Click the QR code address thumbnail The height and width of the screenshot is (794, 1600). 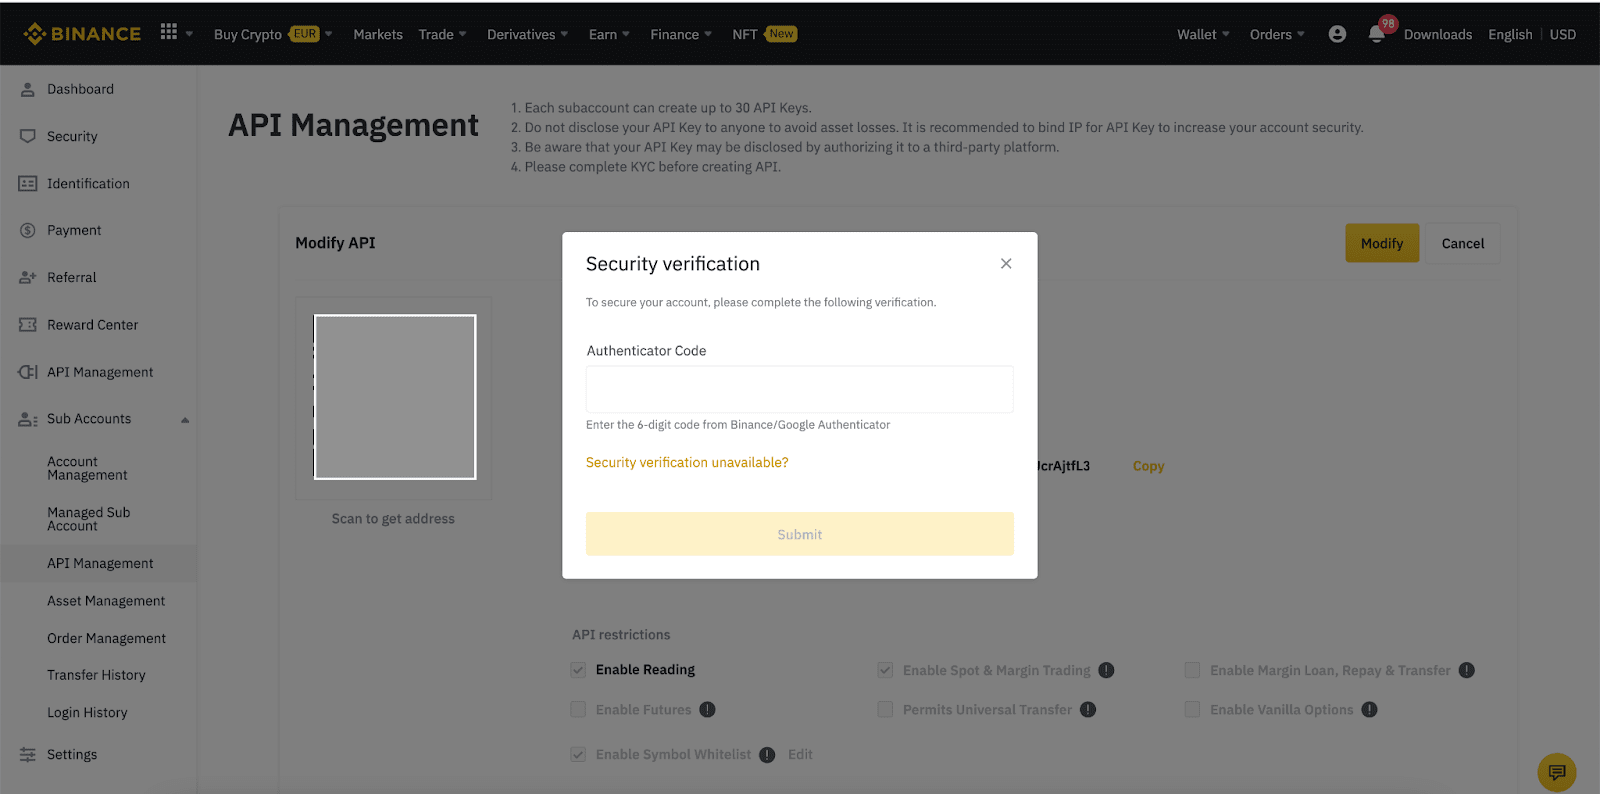[395, 397]
